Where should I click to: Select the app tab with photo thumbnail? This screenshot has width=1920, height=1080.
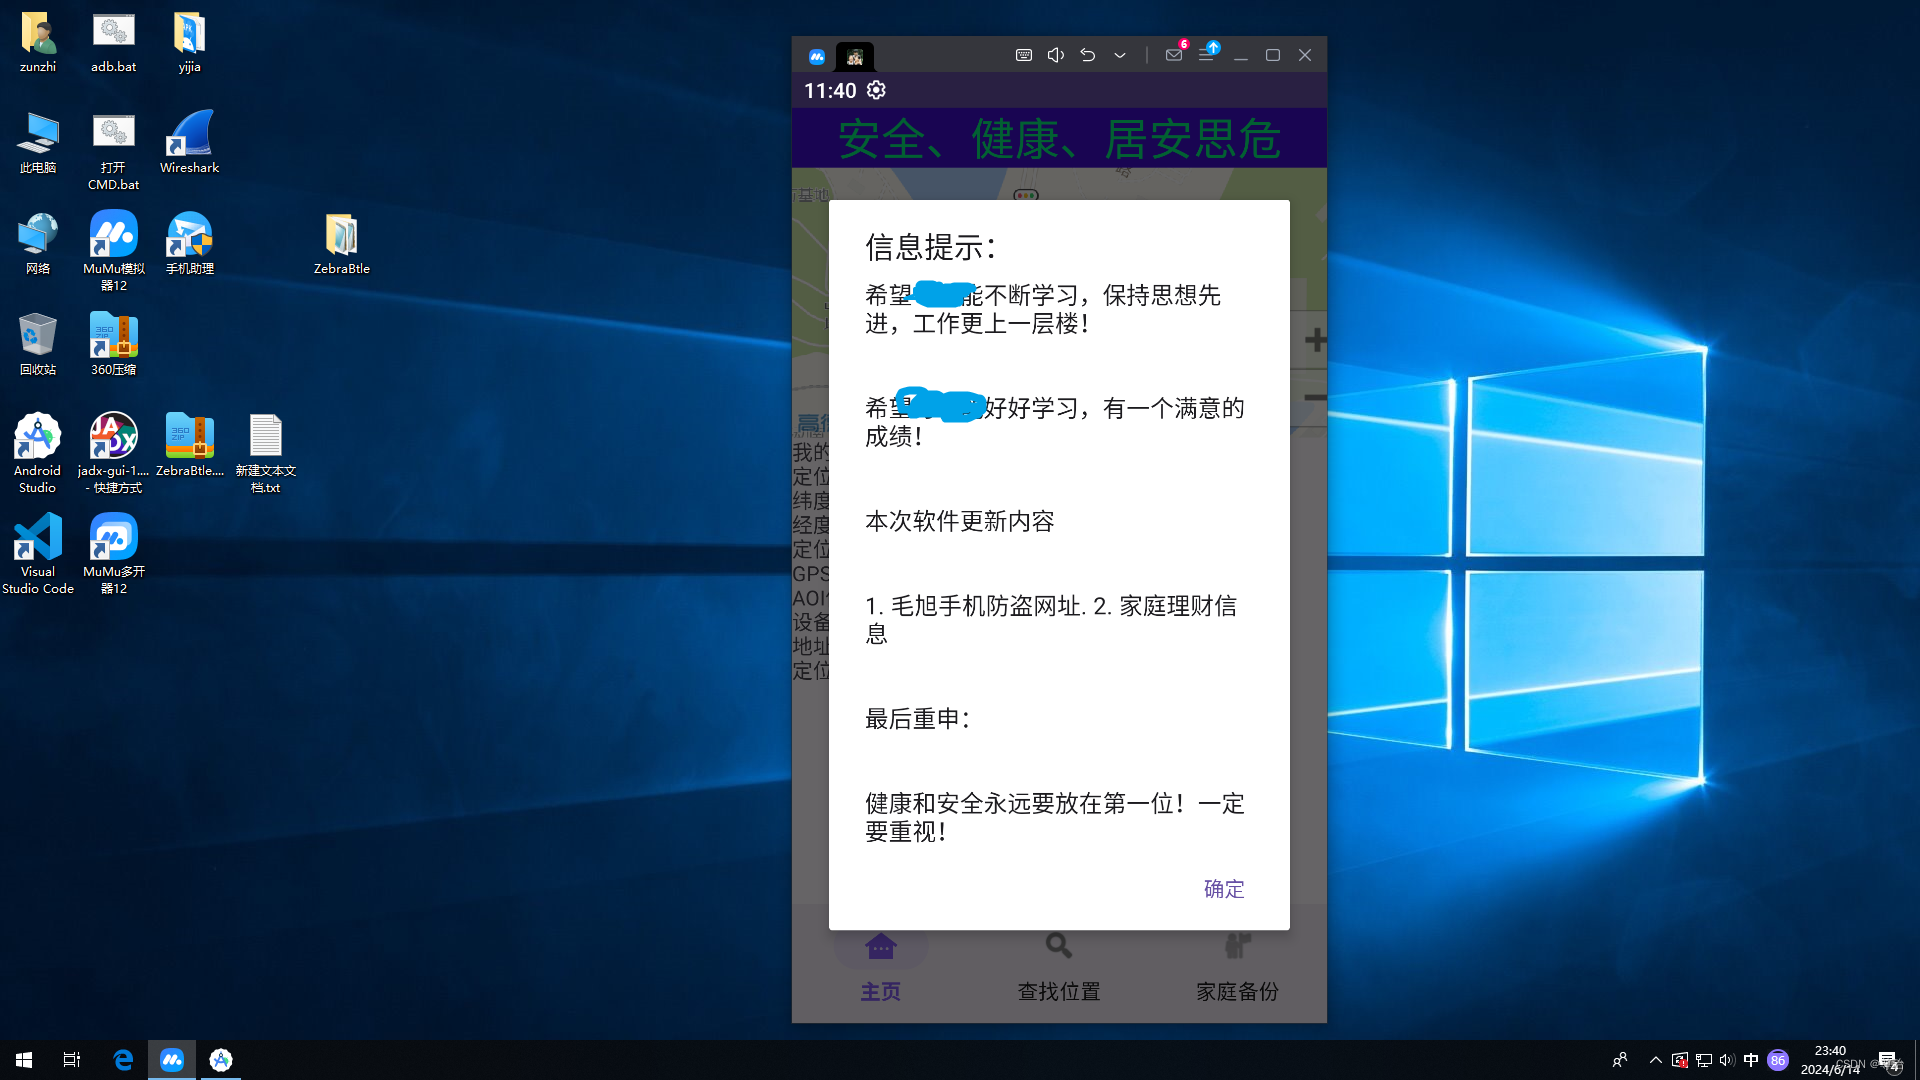tap(854, 56)
